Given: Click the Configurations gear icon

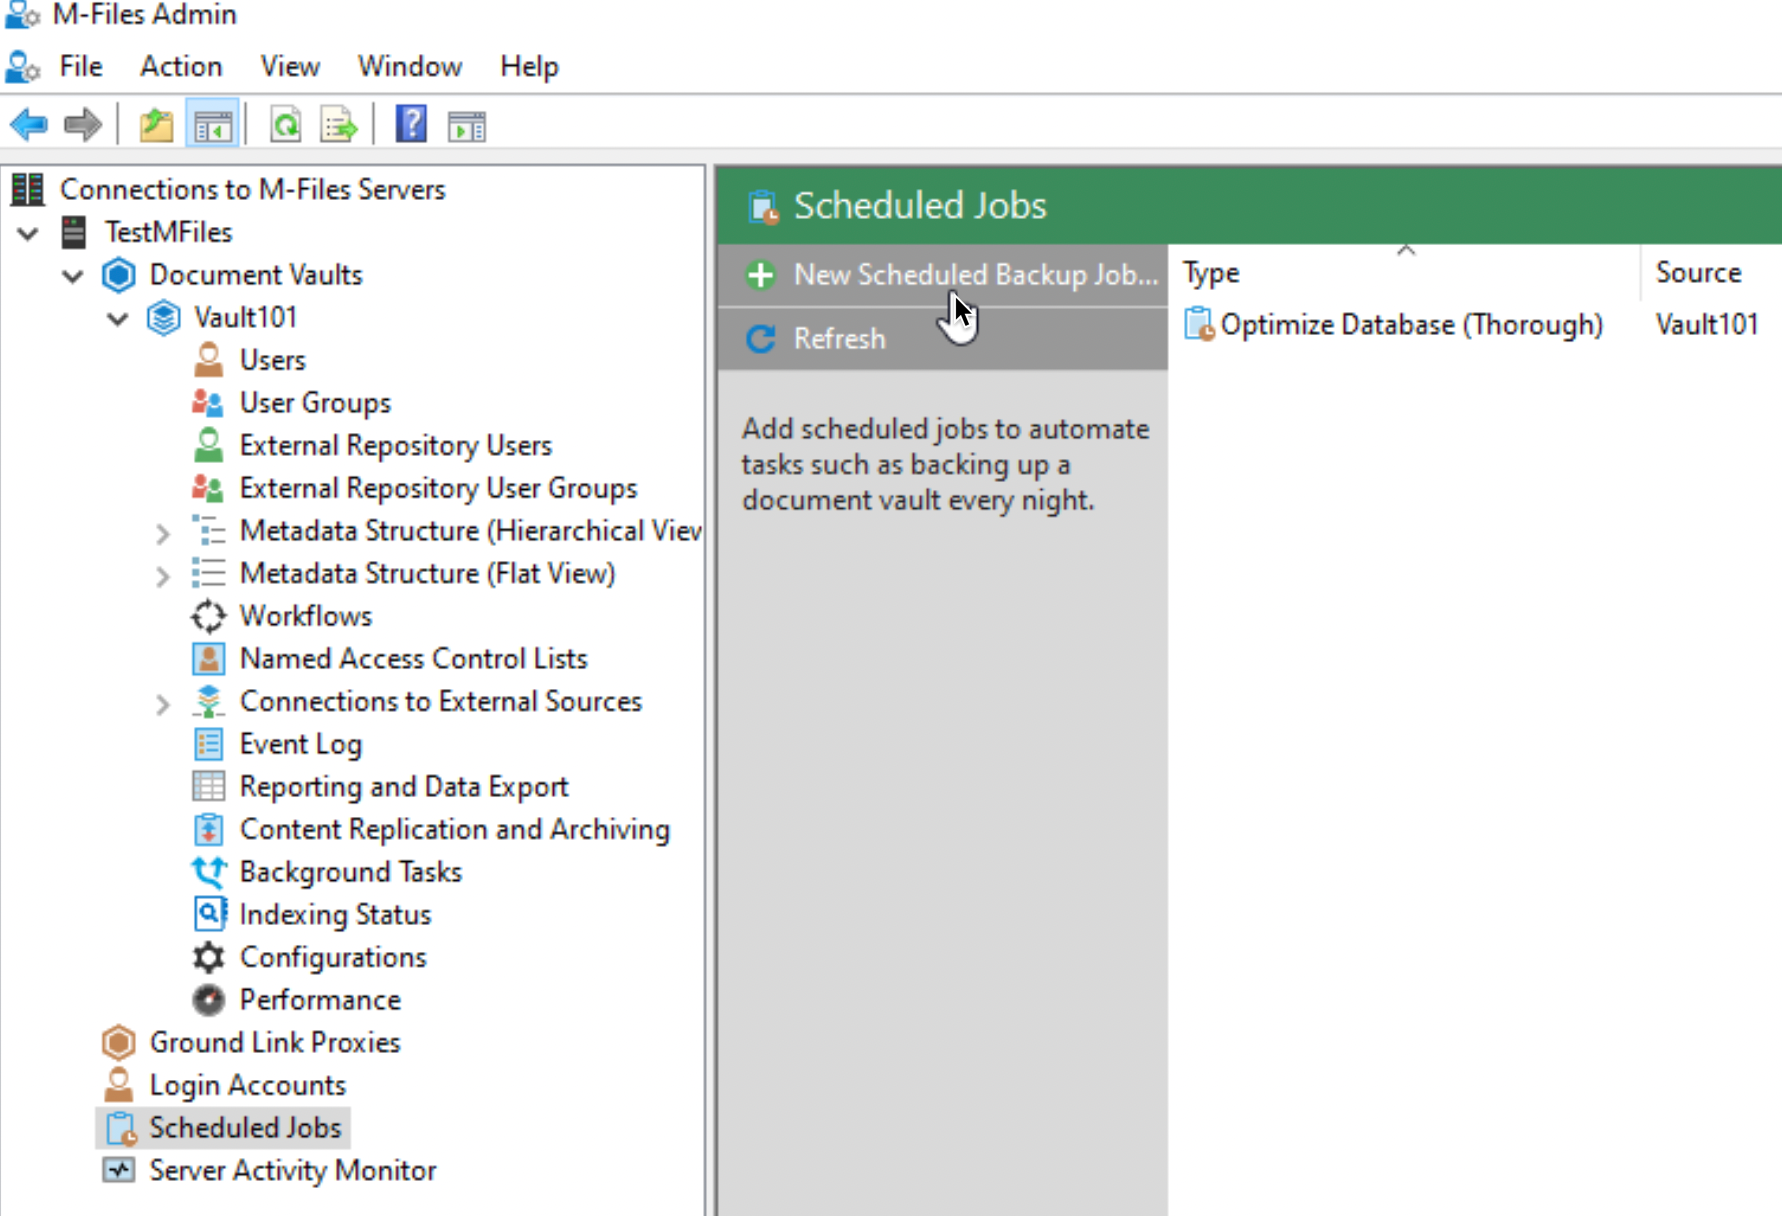Looking at the screenshot, I should point(208,957).
